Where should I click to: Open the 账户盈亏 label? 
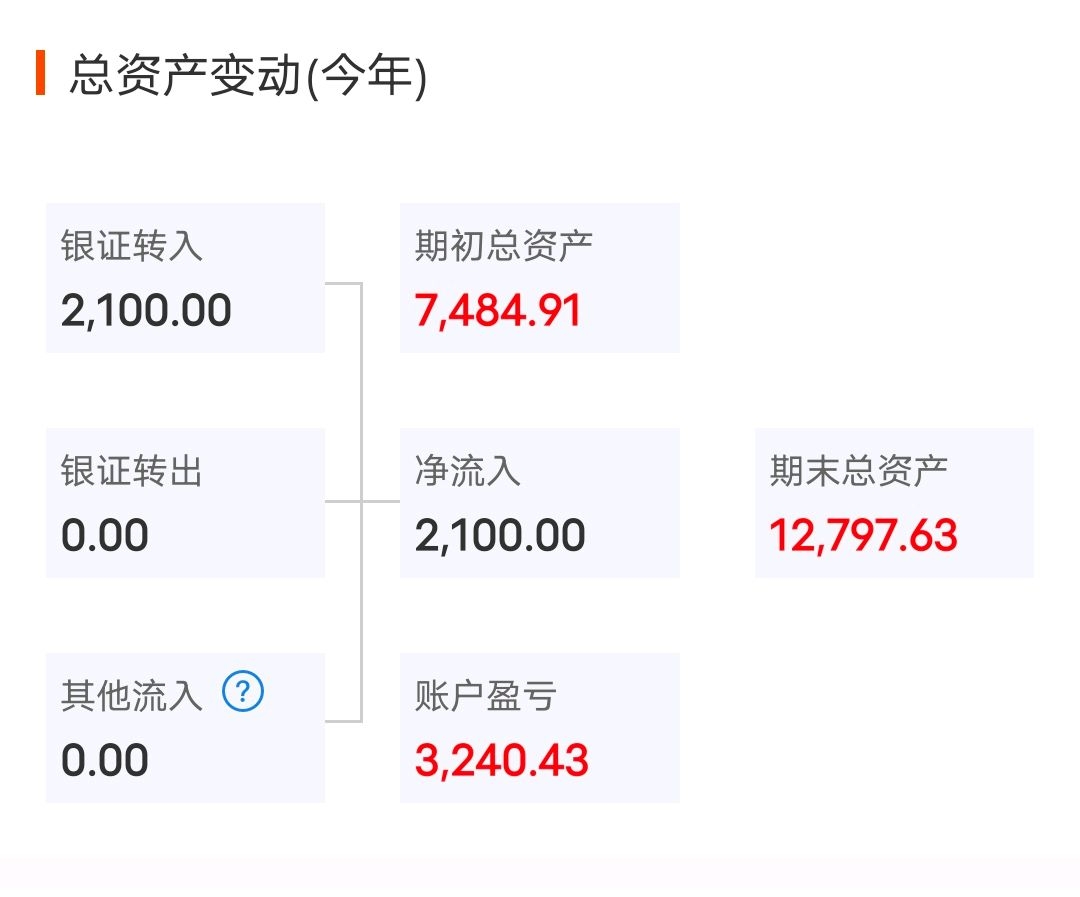click(x=486, y=696)
